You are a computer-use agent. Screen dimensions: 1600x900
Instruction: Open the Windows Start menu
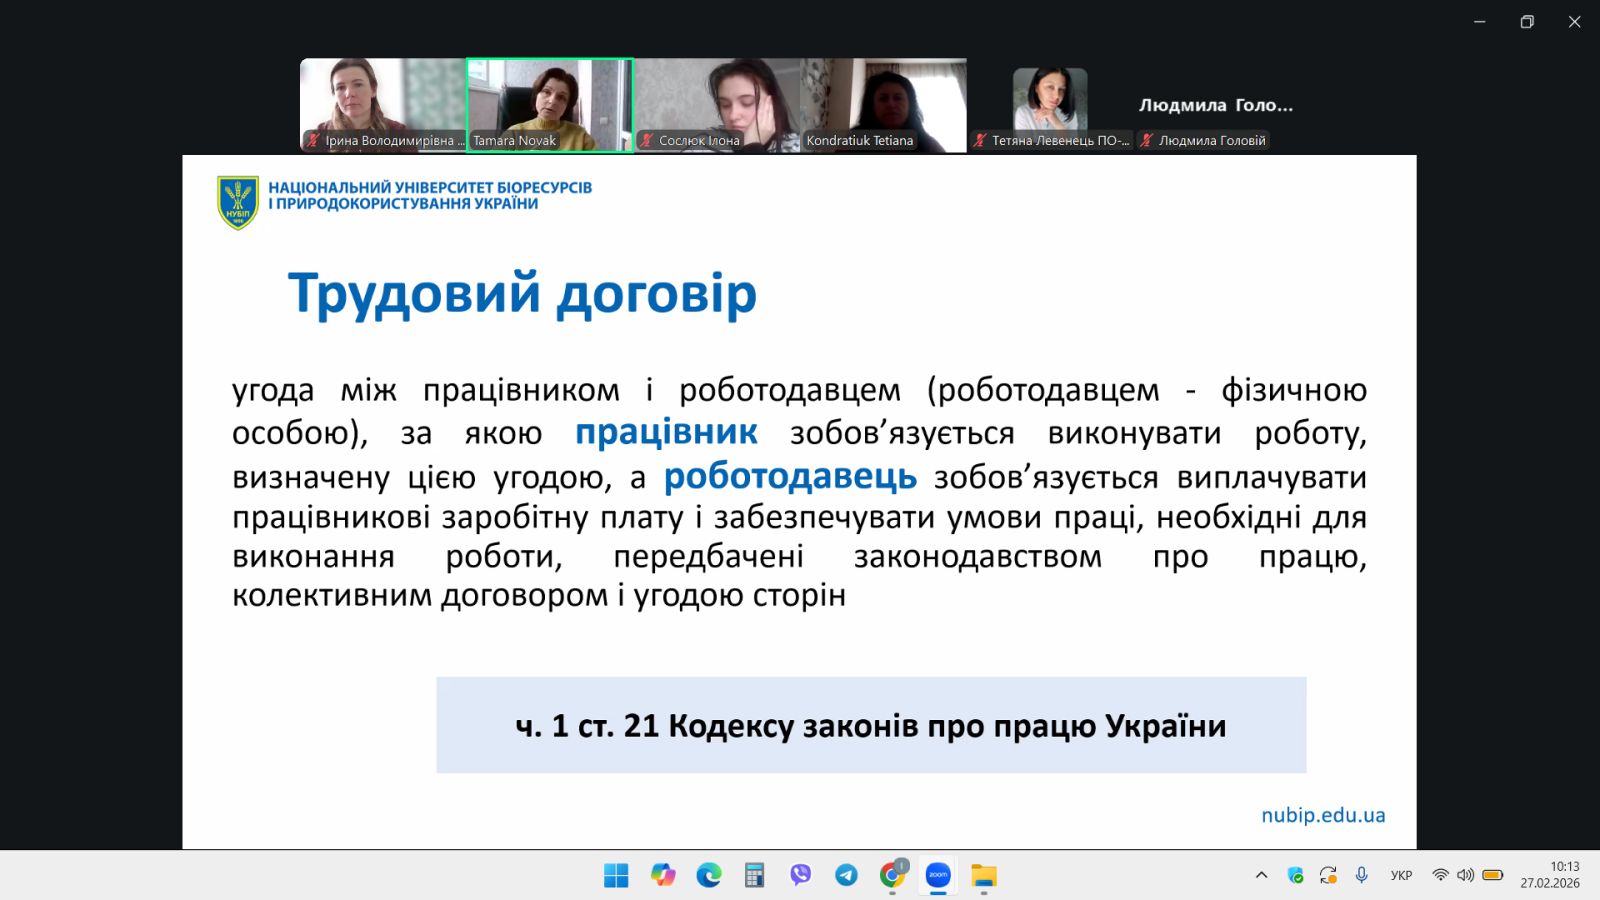pos(616,876)
